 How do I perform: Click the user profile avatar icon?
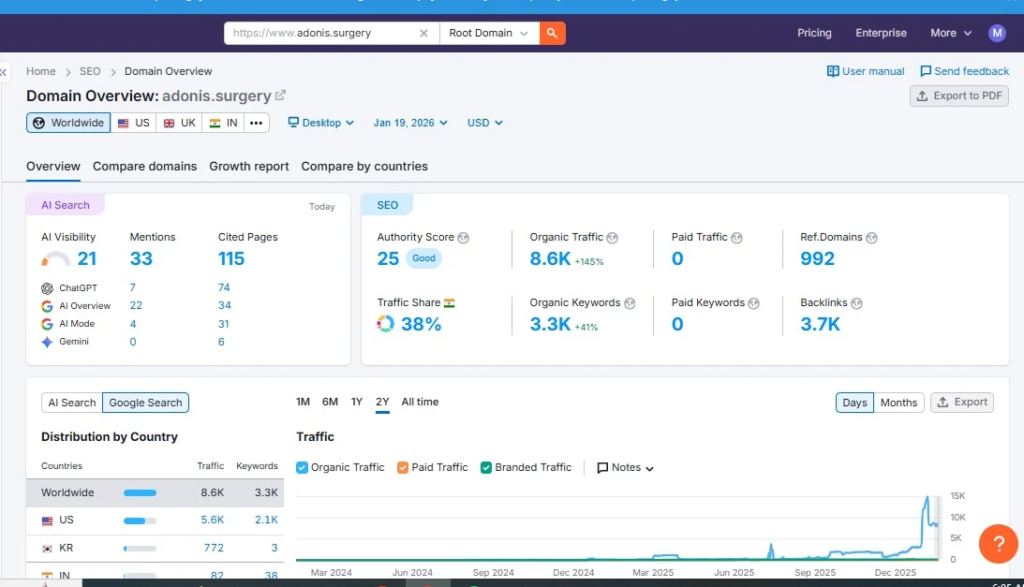pos(996,33)
